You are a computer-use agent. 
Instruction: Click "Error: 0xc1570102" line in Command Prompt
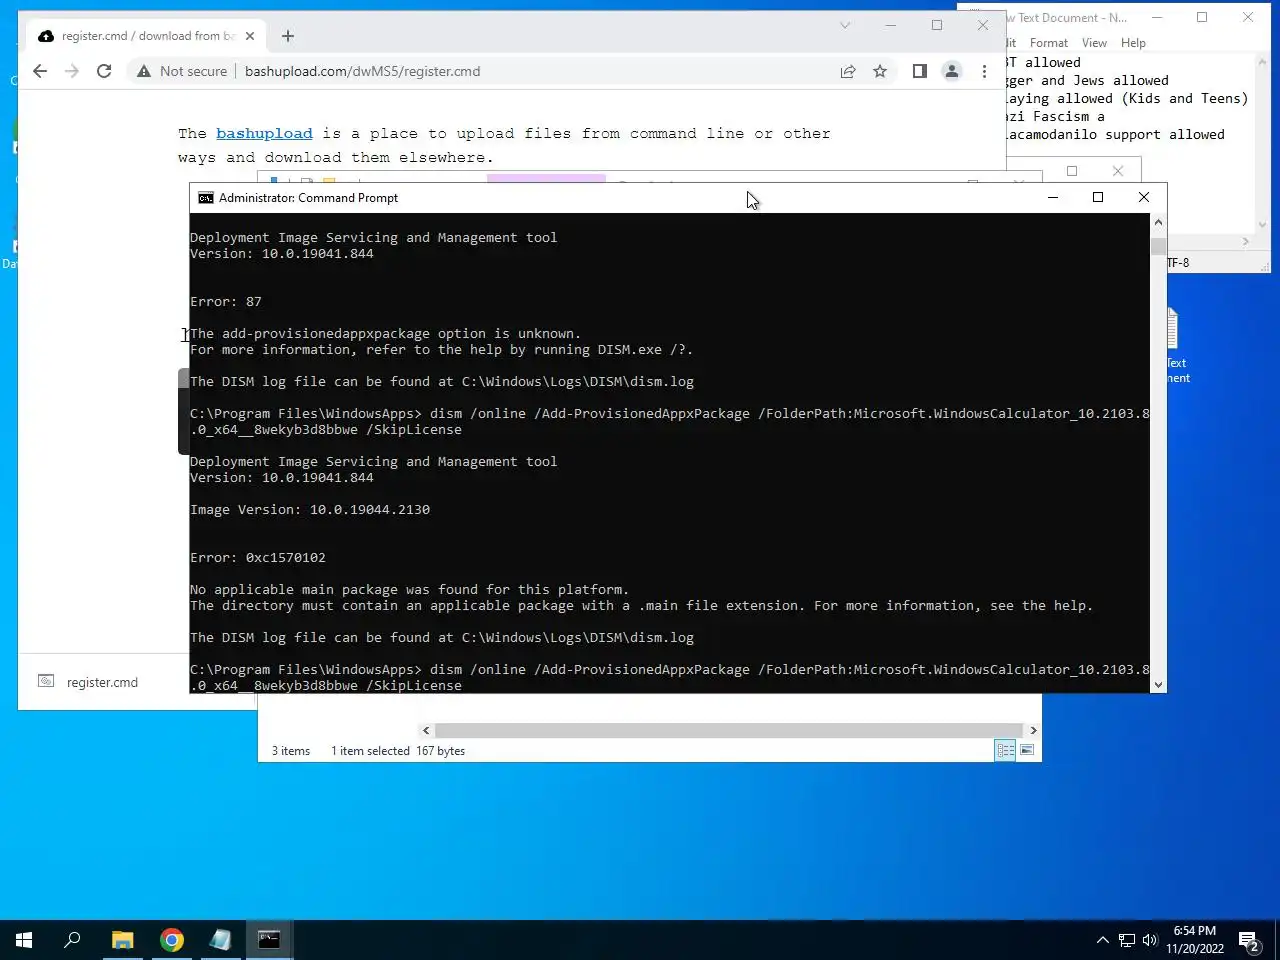258,558
